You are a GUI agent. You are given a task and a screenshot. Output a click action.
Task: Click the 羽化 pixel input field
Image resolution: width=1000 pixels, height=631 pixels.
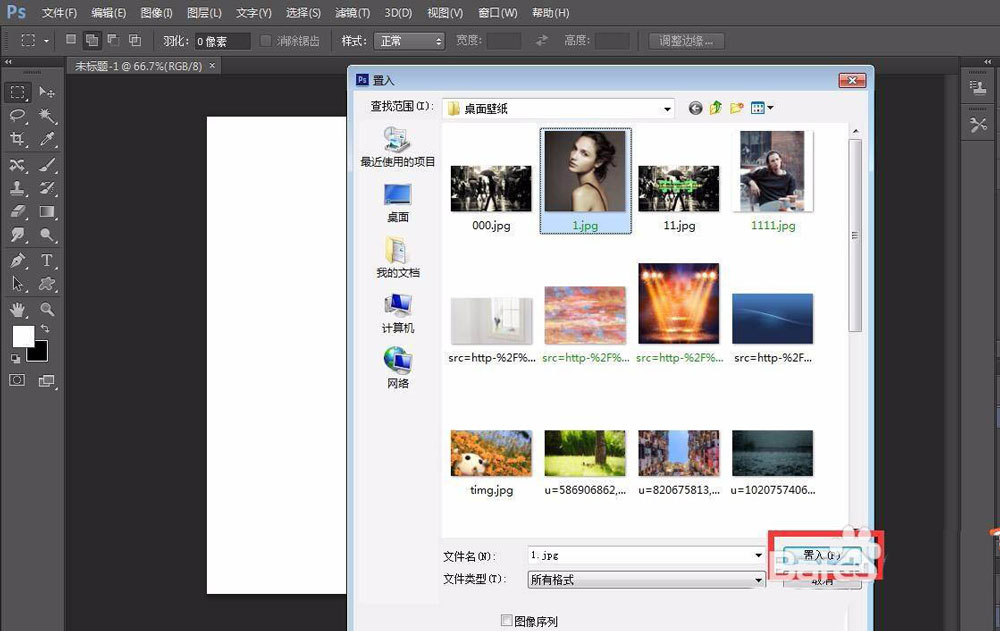223,41
